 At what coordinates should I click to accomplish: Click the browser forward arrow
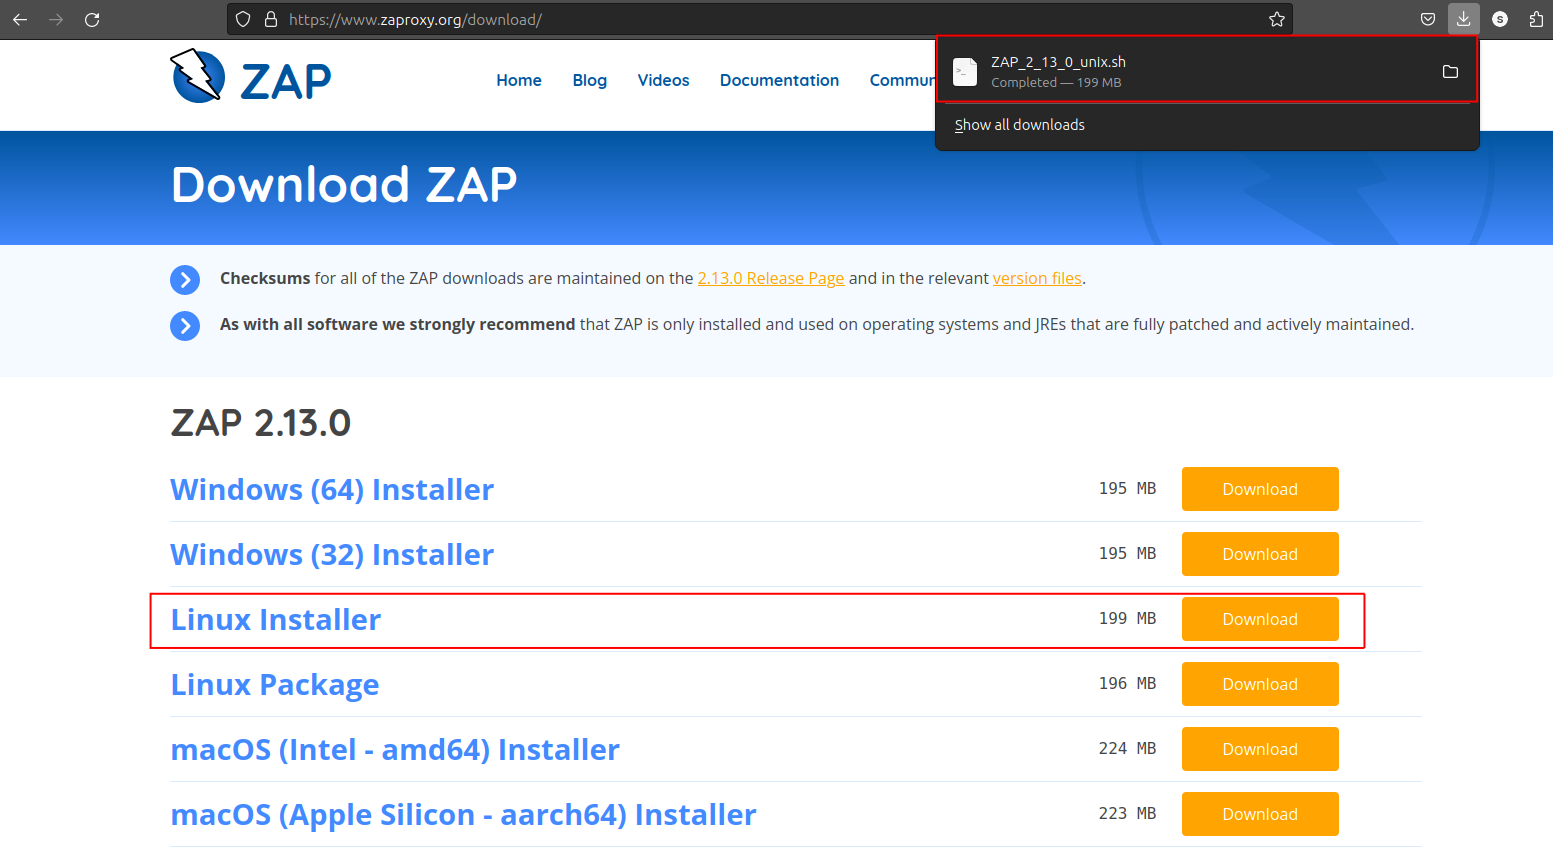pos(56,19)
